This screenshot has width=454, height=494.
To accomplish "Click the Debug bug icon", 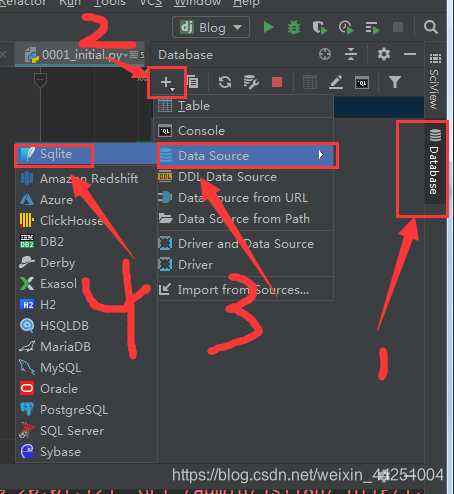I will click(294, 27).
